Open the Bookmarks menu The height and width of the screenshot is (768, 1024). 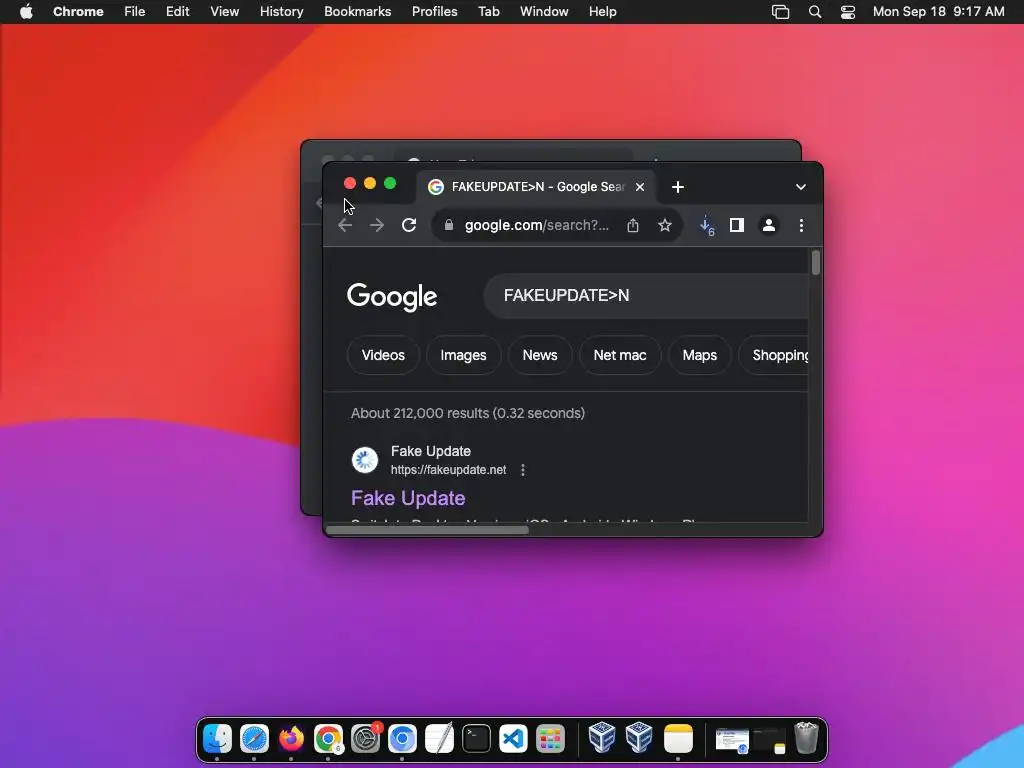[357, 12]
